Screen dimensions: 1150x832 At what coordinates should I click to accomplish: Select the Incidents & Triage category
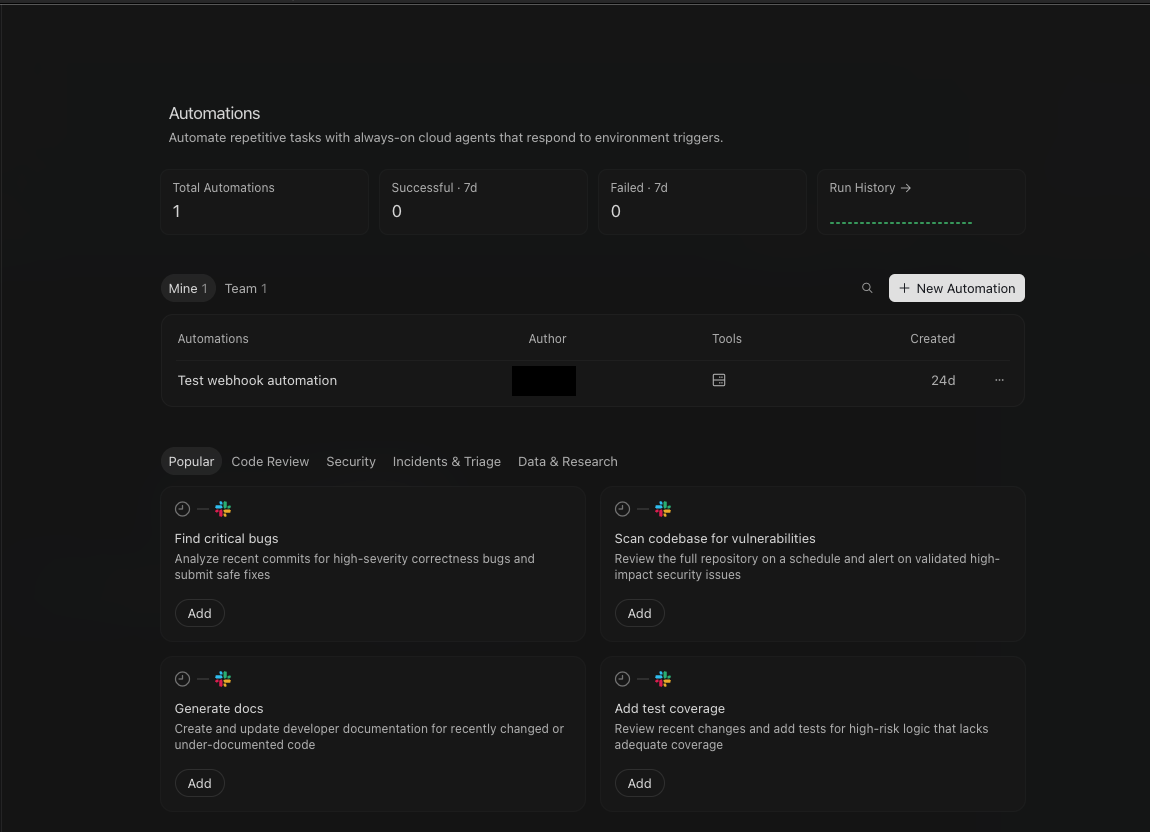point(447,461)
